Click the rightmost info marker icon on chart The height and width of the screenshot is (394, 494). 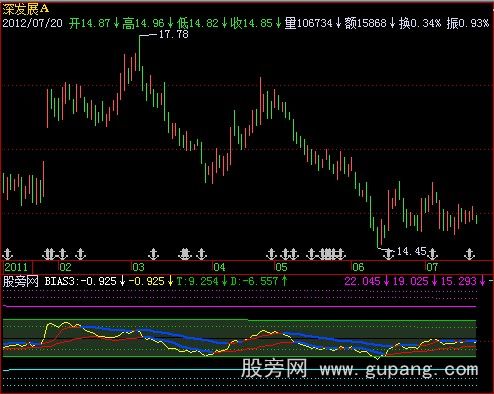pyautogui.click(x=469, y=254)
